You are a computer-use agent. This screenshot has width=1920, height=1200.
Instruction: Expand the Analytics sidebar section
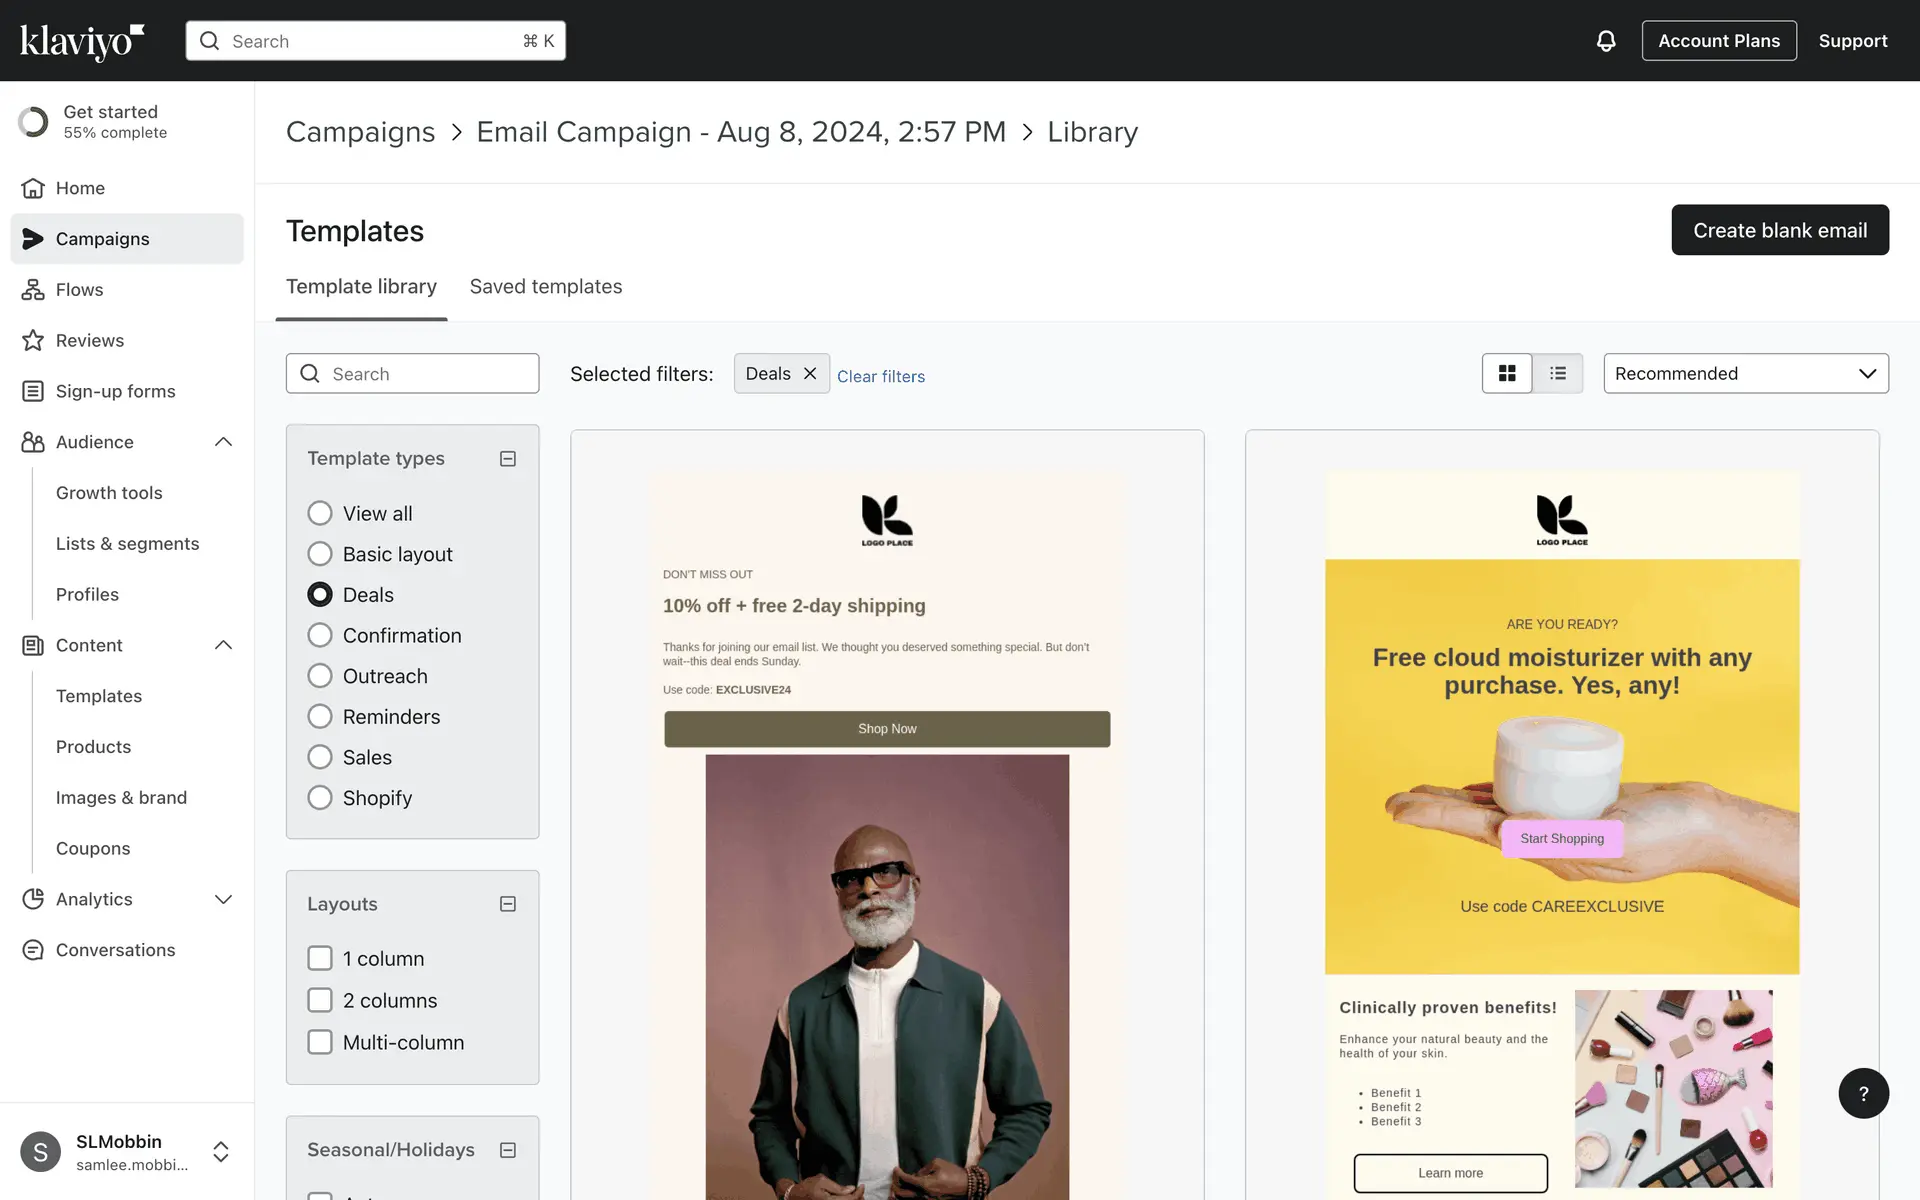click(x=223, y=899)
